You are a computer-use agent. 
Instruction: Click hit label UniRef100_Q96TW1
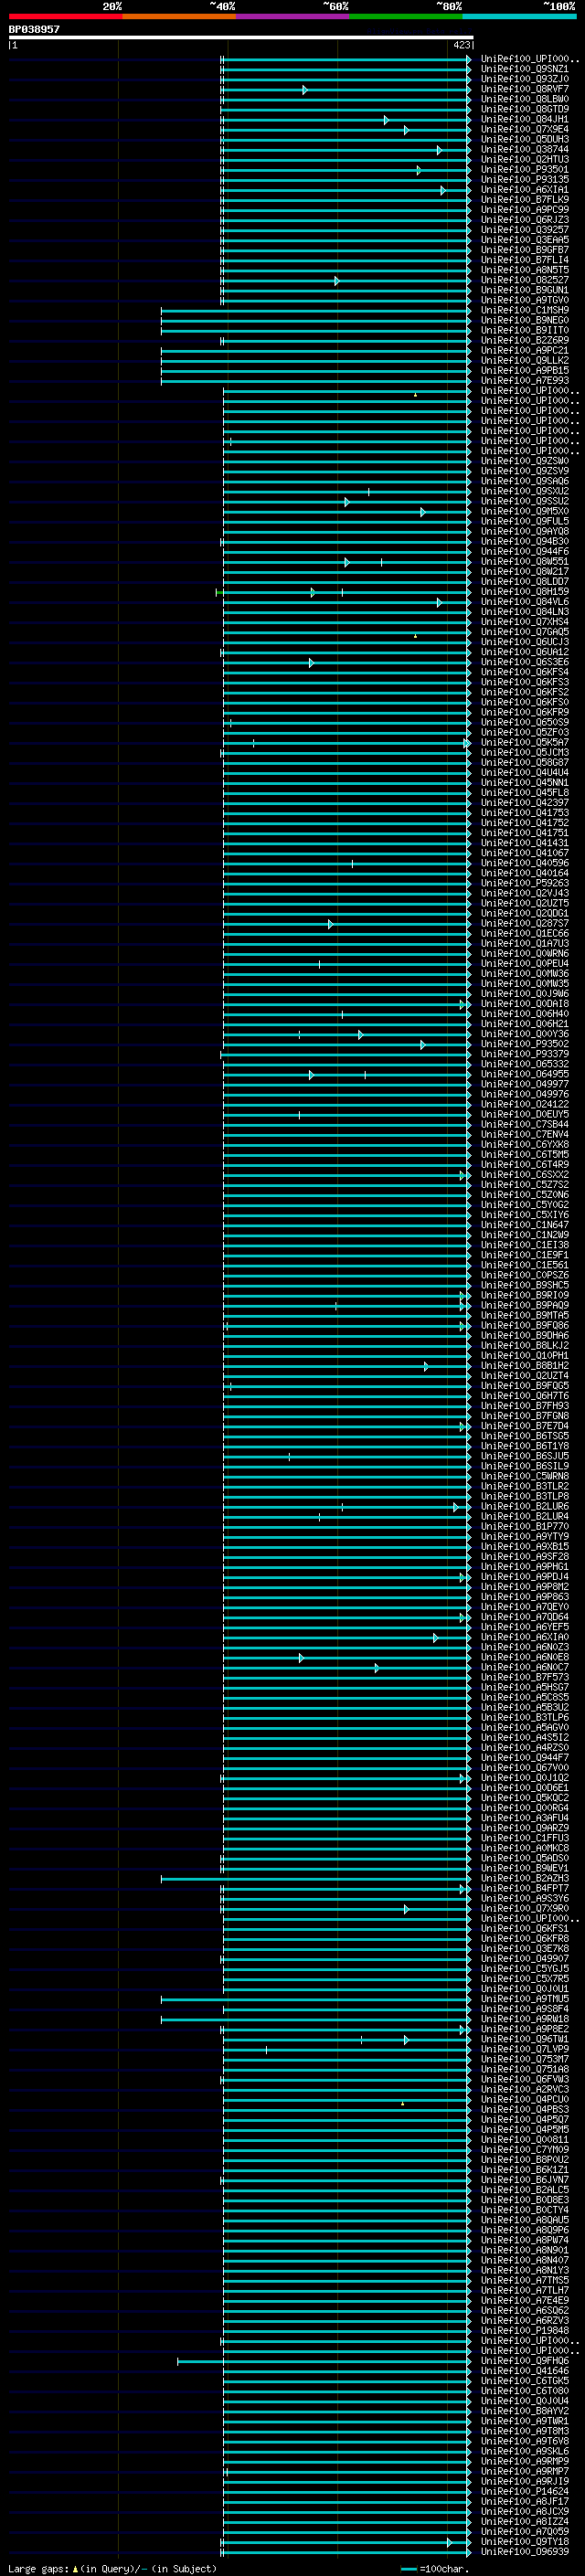[525, 2040]
